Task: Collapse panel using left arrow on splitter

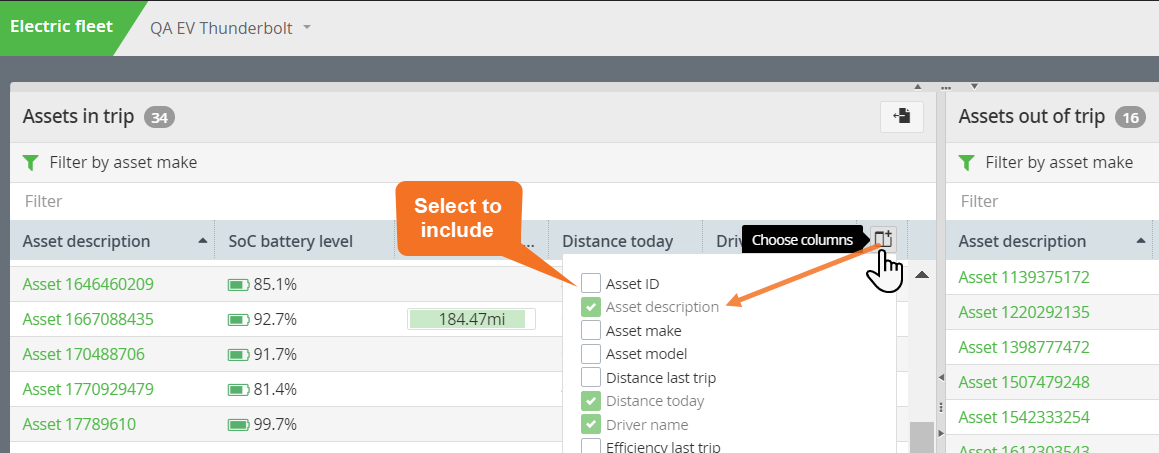Action: pos(940,377)
